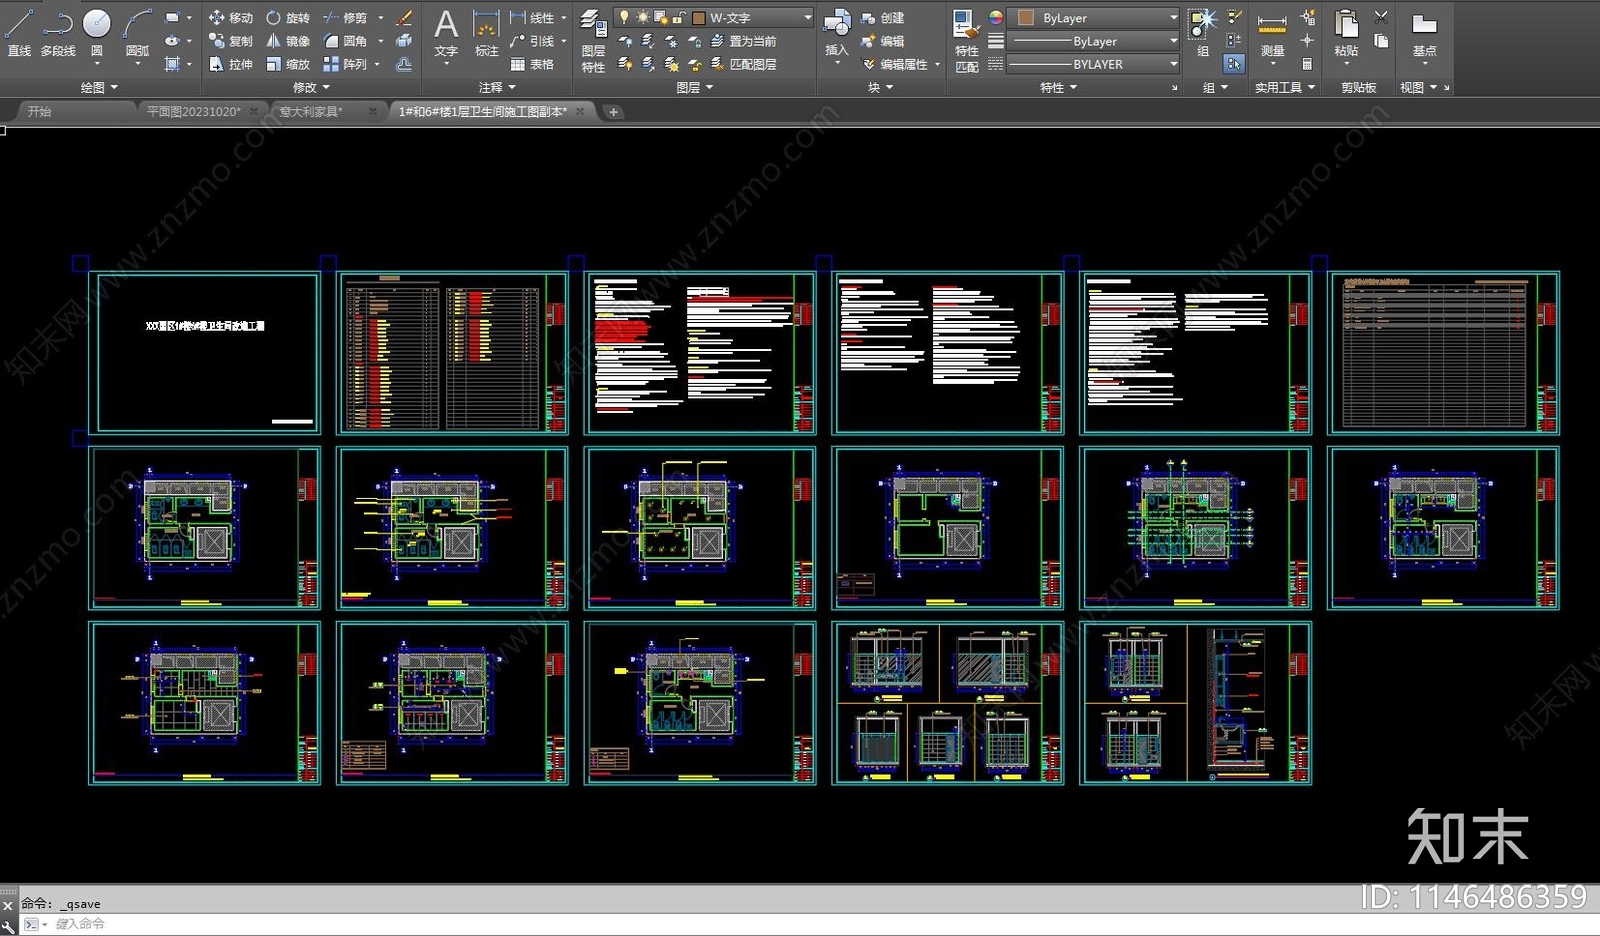Click the Stretch (拉伸) tool

pos(231,64)
